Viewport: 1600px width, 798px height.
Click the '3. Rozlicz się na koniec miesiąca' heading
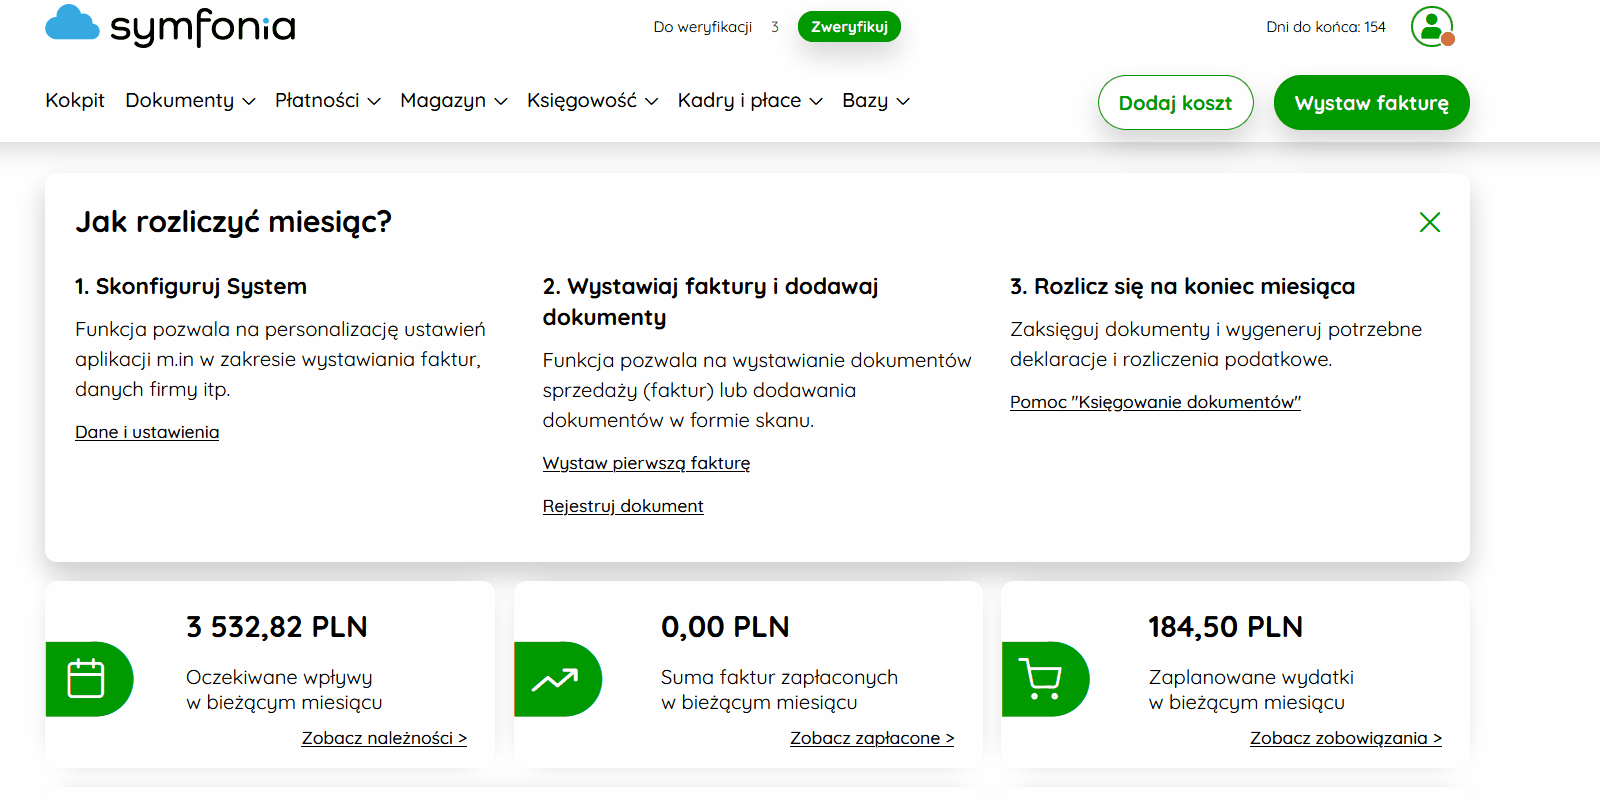pyautogui.click(x=1182, y=287)
